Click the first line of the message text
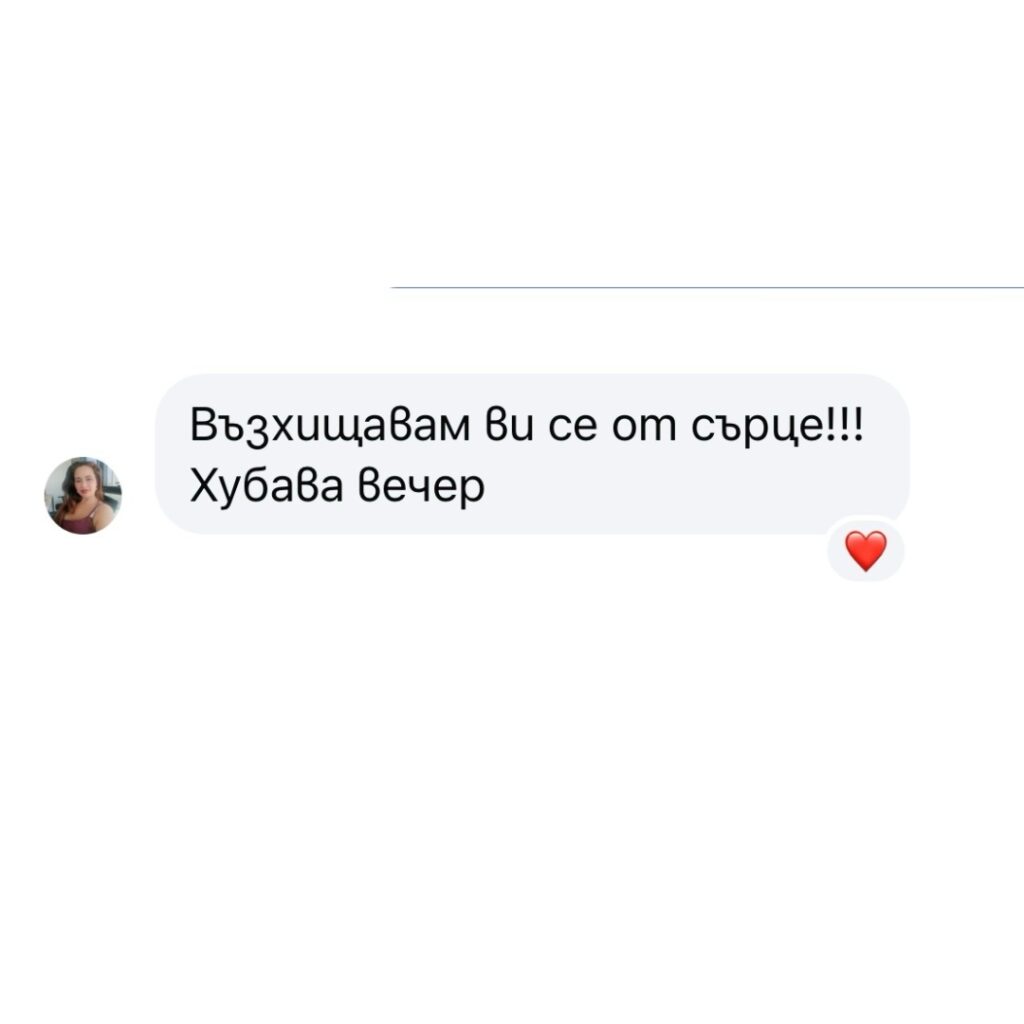Viewport: 1024px width, 1024px height. pos(526,427)
